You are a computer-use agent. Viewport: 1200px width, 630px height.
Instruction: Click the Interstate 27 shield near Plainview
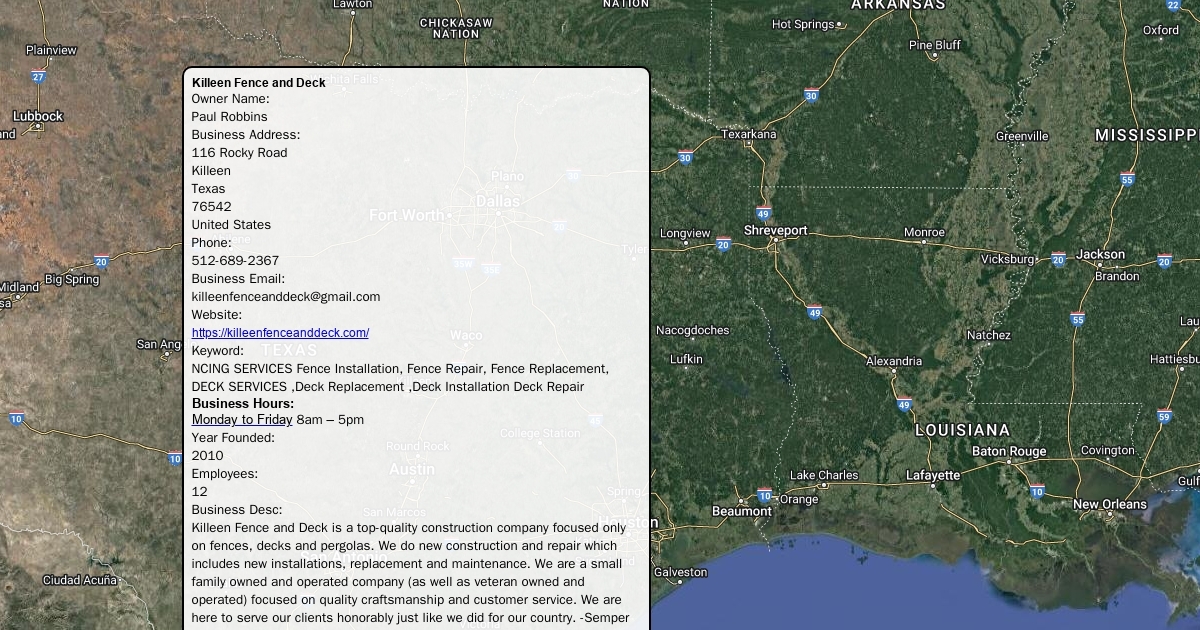coord(38,76)
